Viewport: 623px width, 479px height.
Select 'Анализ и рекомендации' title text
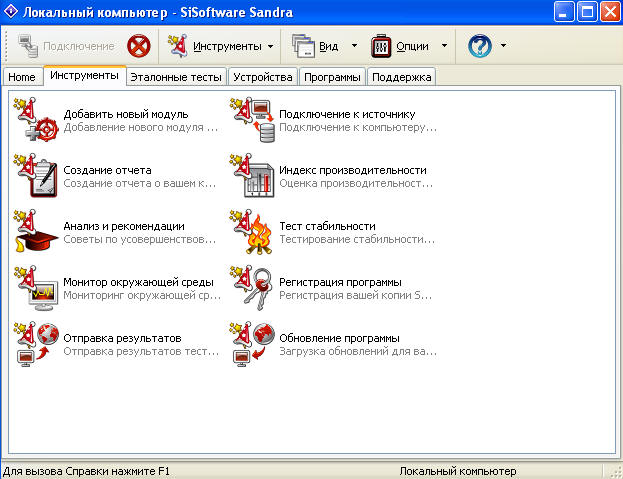(x=124, y=226)
